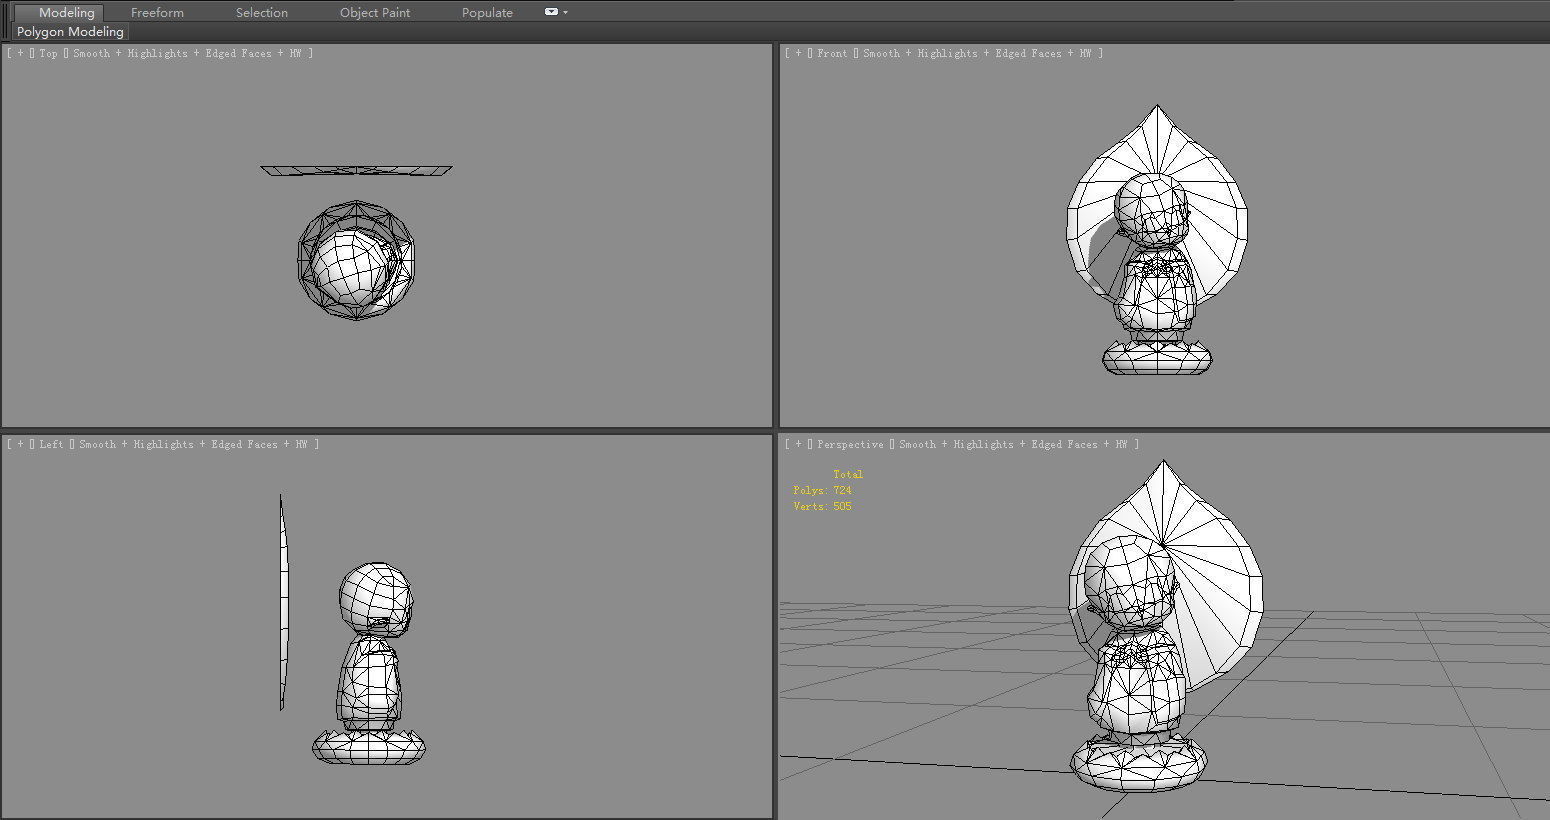Click the ribbon minimize toggle icon
This screenshot has height=820, width=1550.
[551, 12]
